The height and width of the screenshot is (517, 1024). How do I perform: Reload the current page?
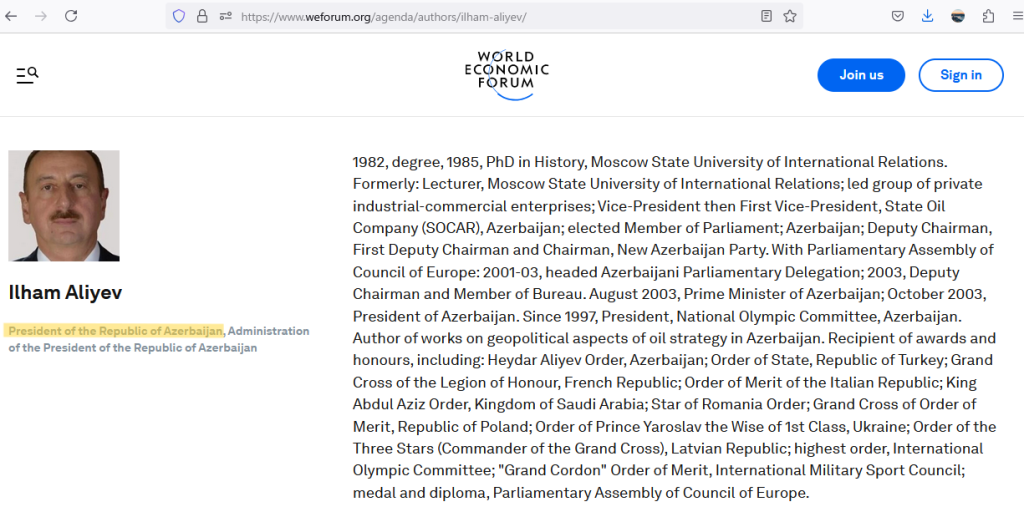point(71,16)
